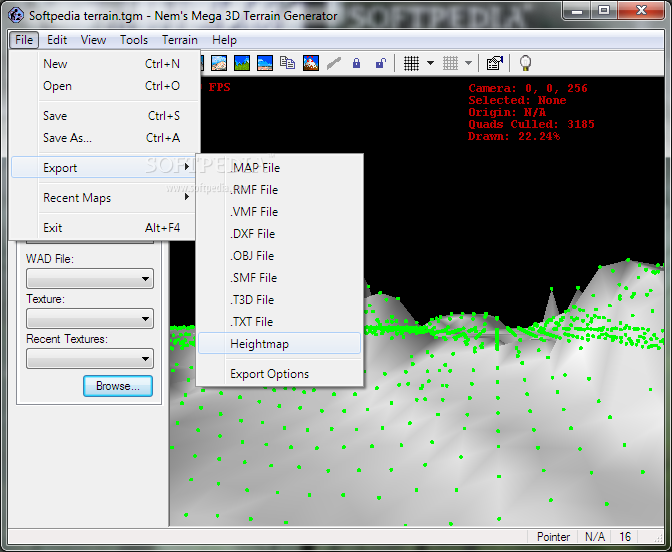This screenshot has height=552, width=672.
Task: Toggle the light bulb toolbar icon
Action: pyautogui.click(x=525, y=63)
